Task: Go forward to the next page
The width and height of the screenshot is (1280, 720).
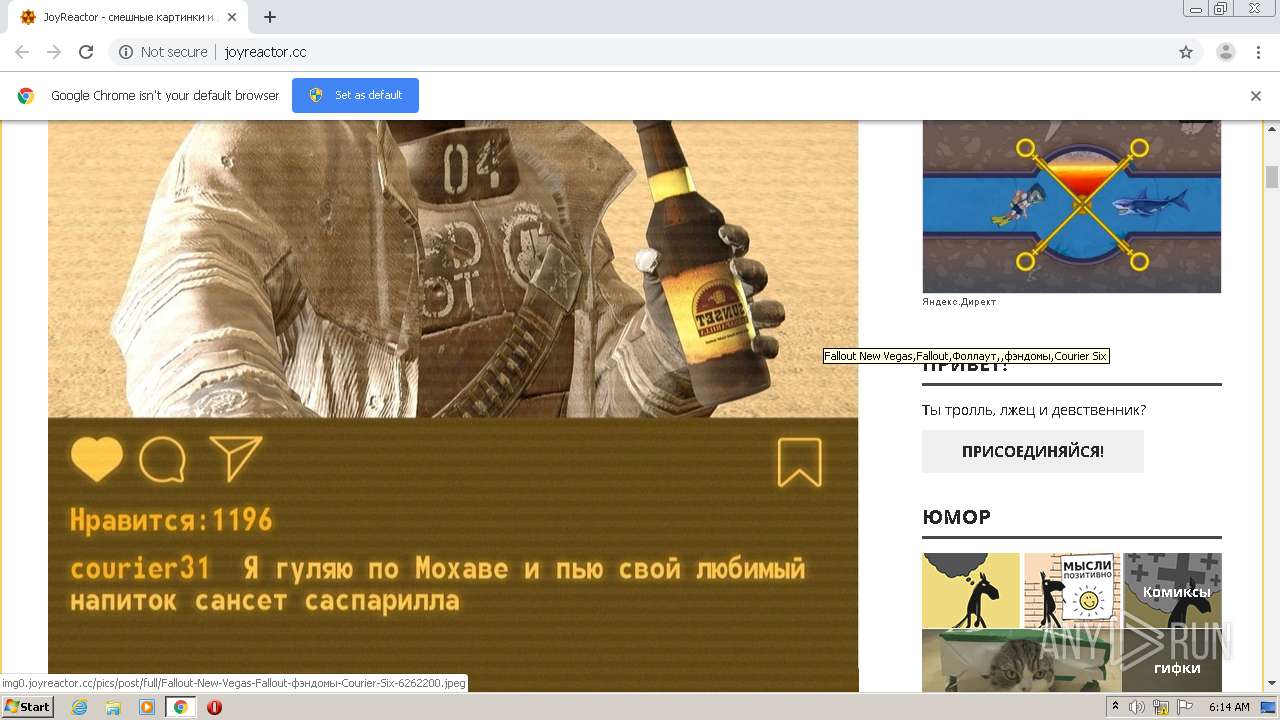Action: 54,52
